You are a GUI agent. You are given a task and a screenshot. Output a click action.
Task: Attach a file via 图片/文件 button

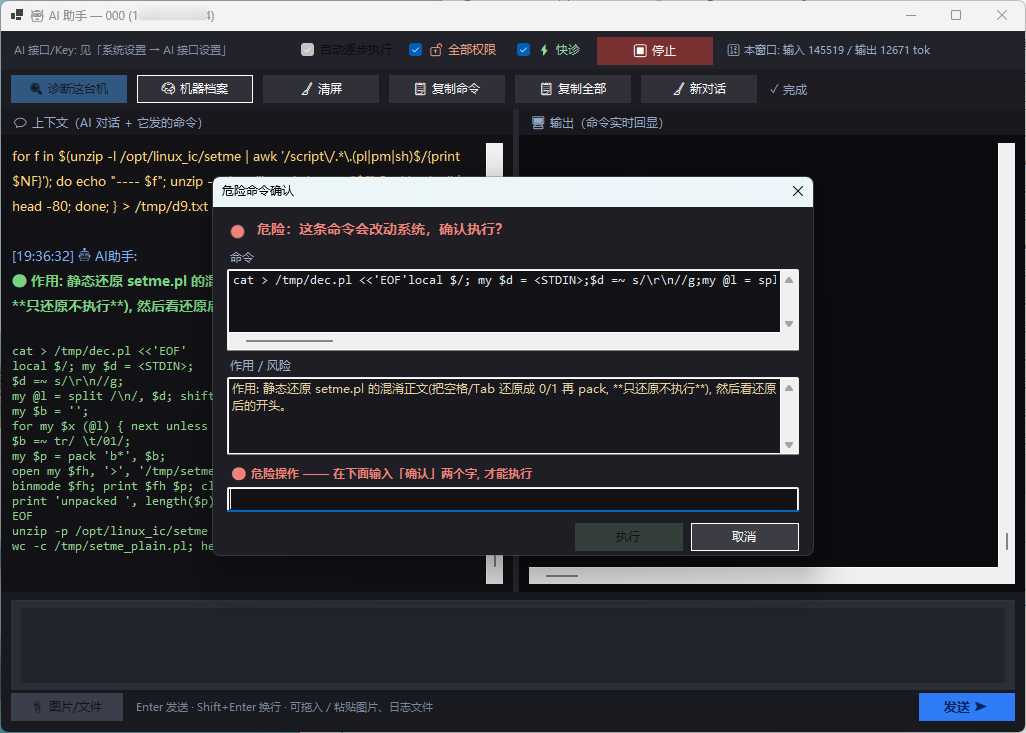(67, 707)
